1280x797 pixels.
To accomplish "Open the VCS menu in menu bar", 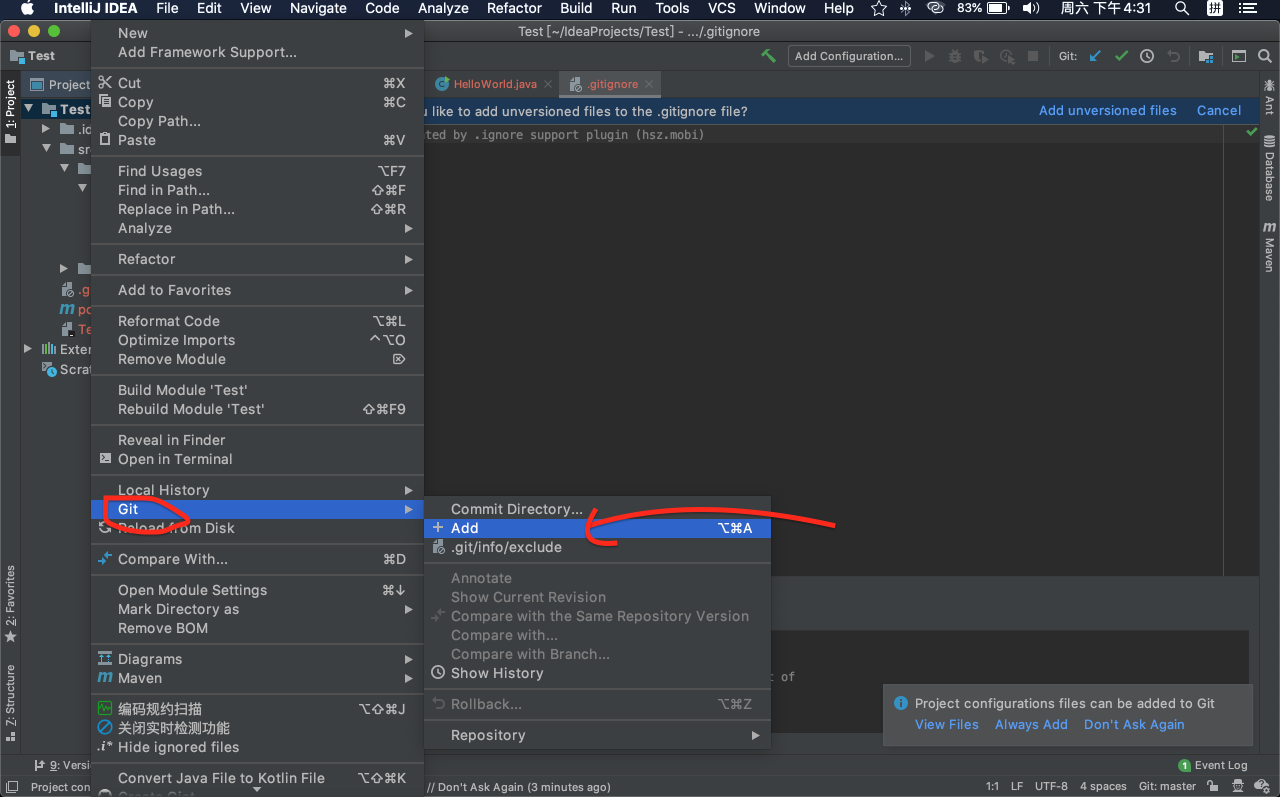I will coord(722,8).
